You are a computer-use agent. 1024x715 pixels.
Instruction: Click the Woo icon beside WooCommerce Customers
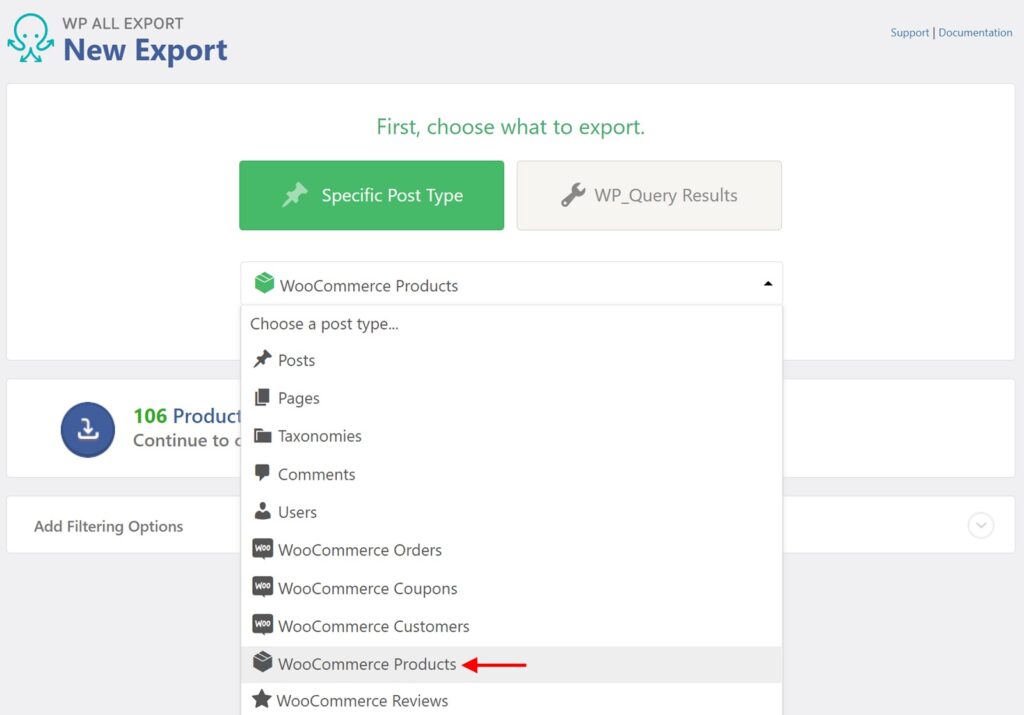click(x=263, y=624)
